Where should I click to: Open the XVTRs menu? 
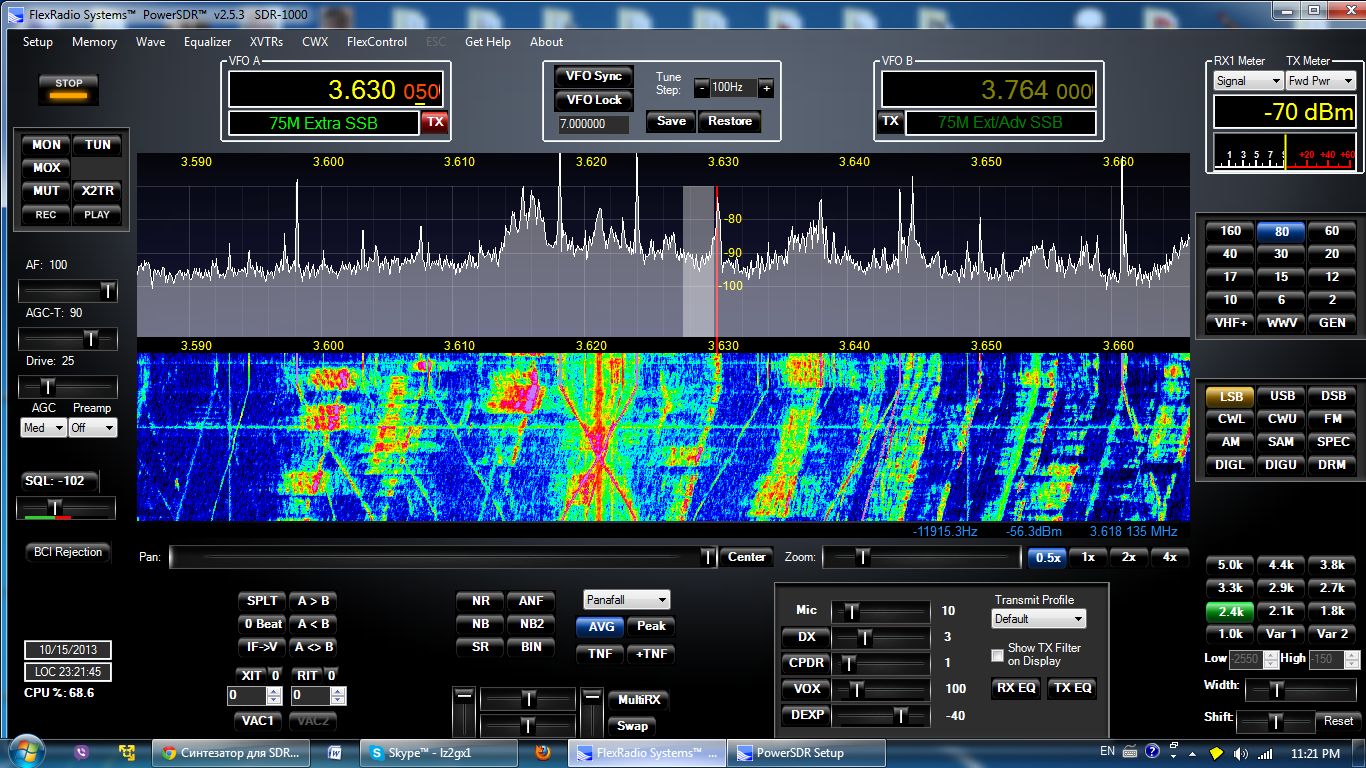coord(266,42)
